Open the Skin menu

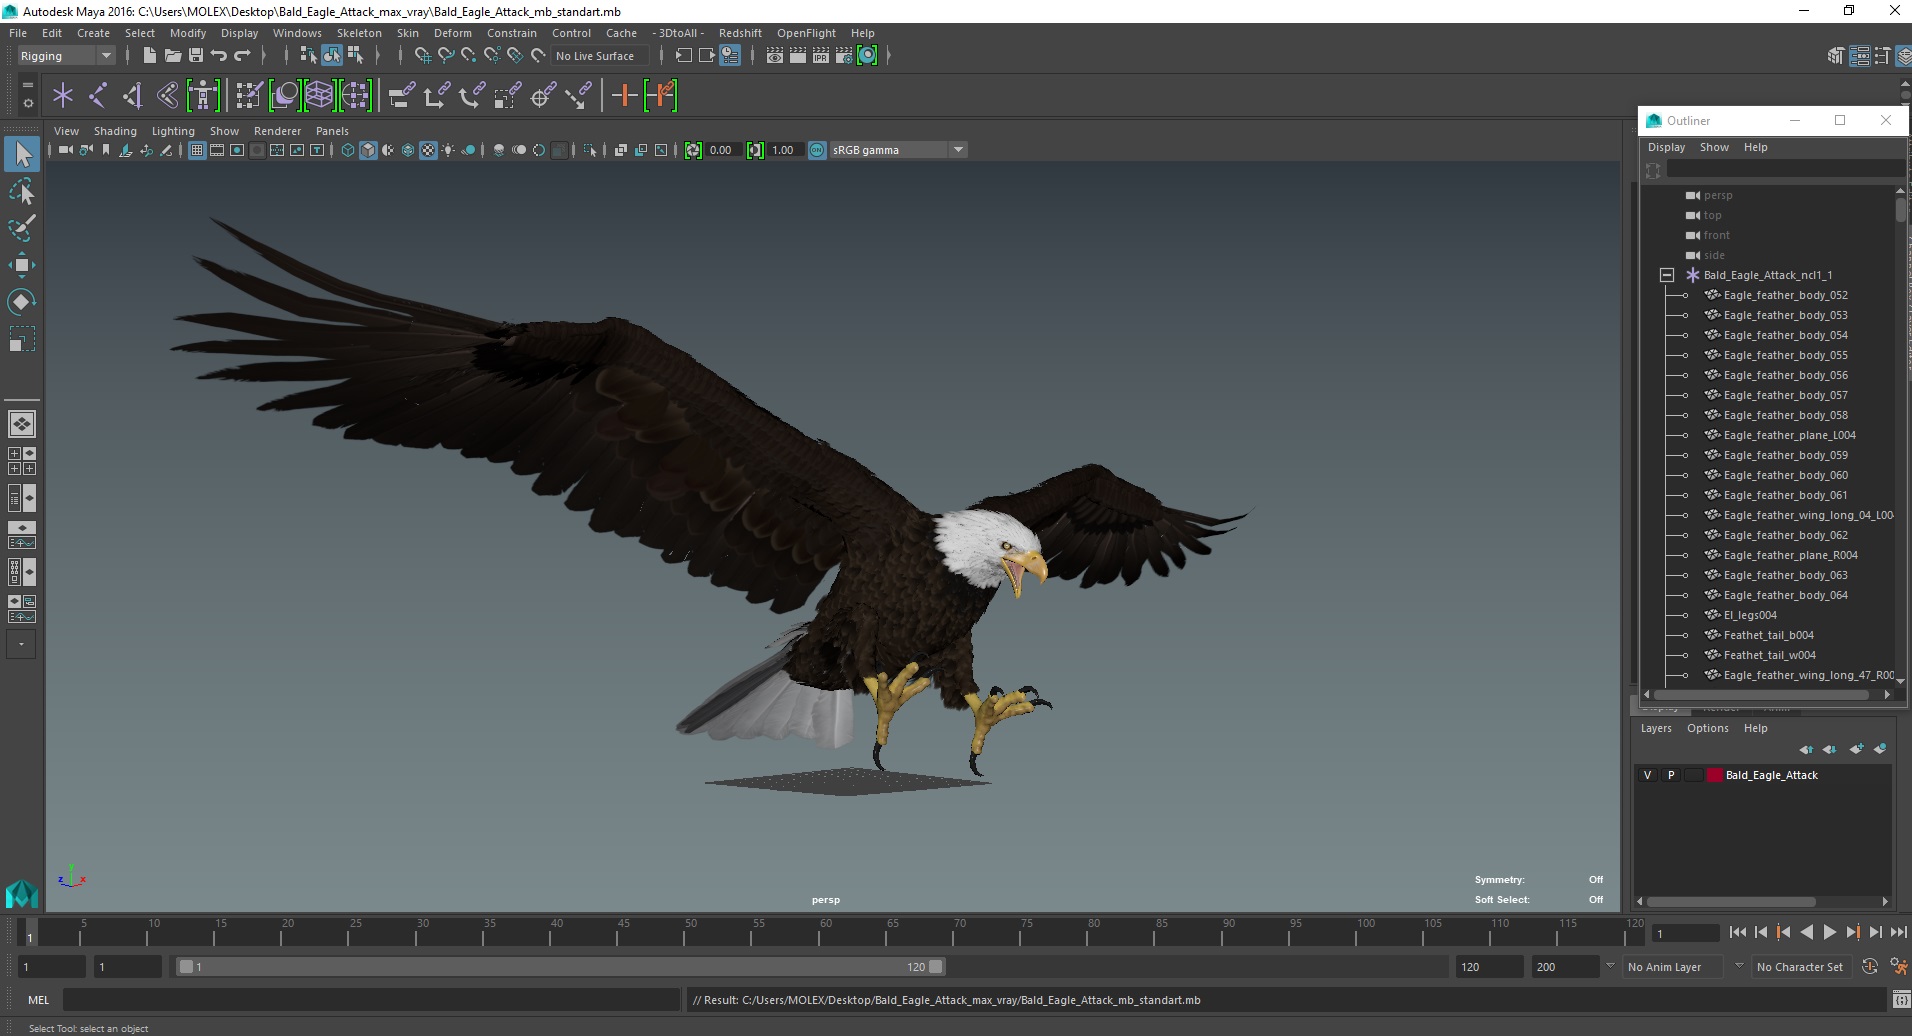point(408,33)
